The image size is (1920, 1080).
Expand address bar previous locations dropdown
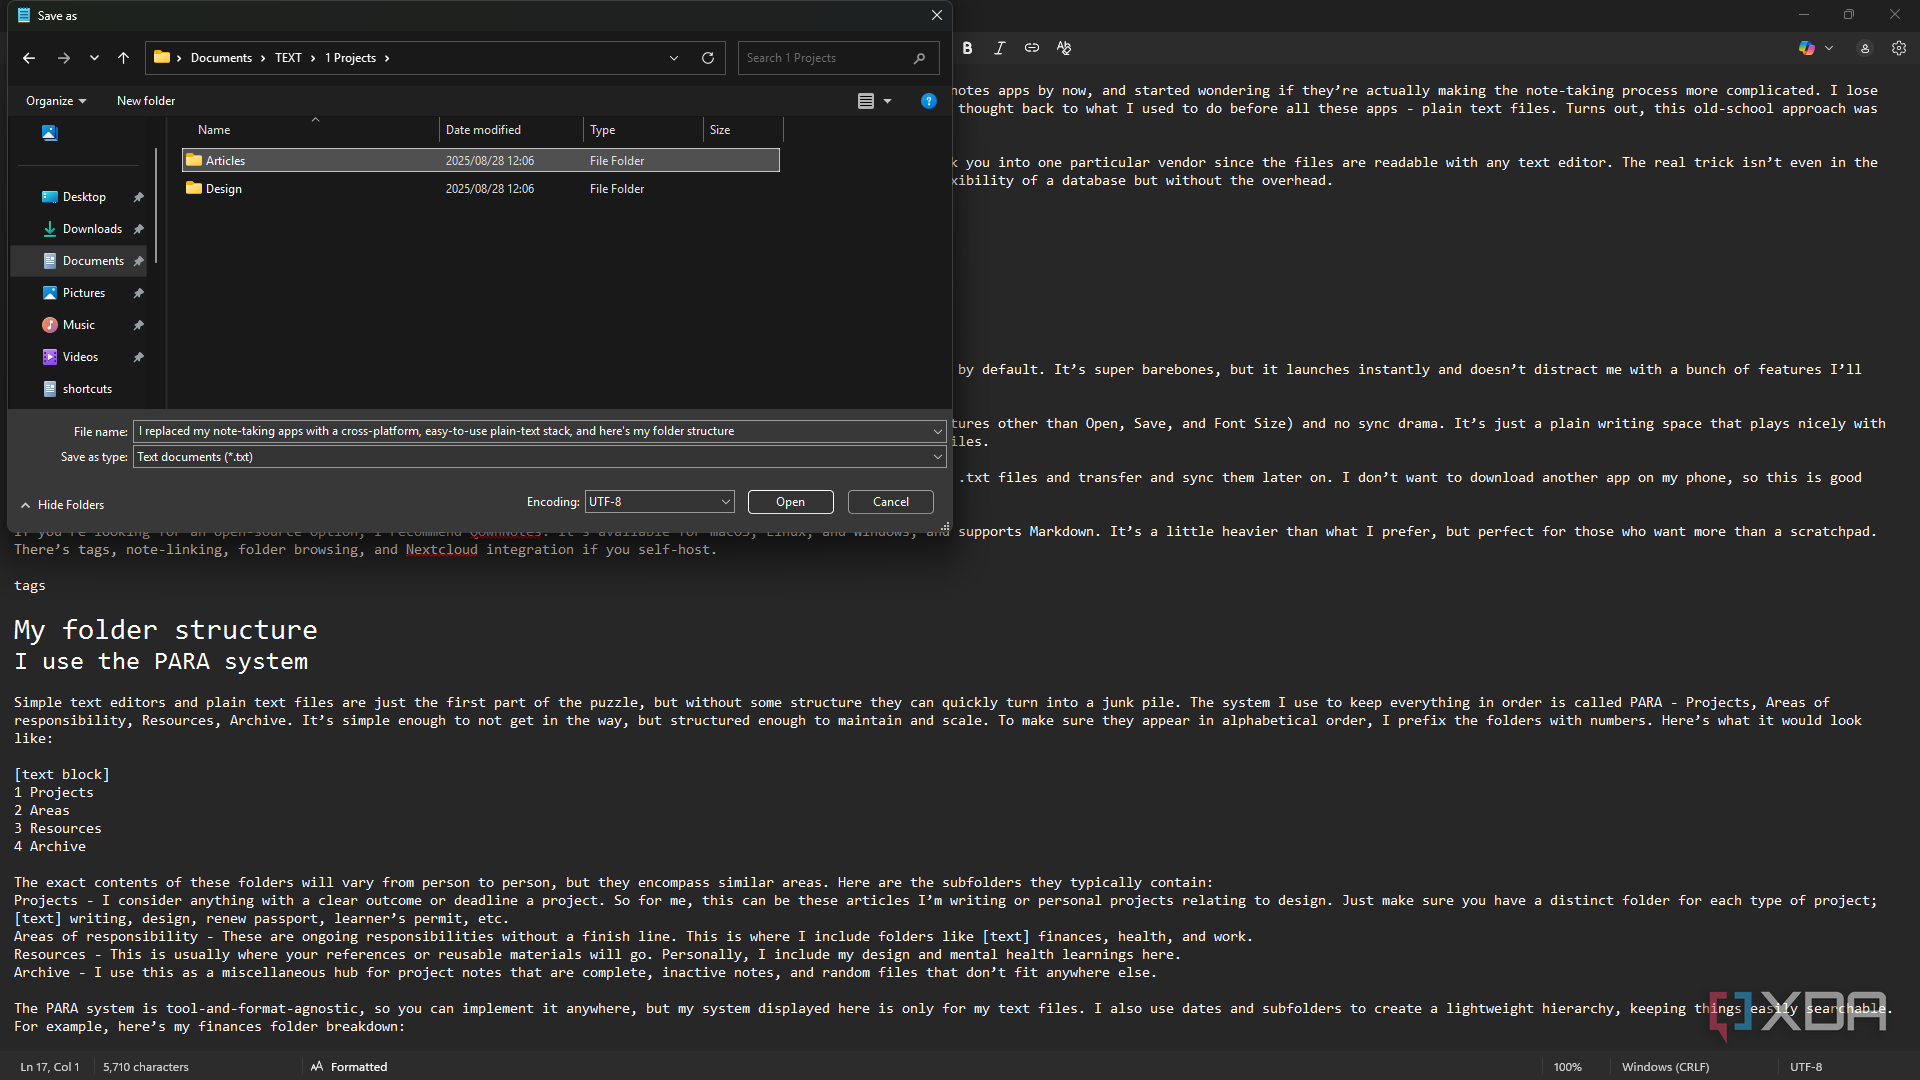[x=674, y=58]
